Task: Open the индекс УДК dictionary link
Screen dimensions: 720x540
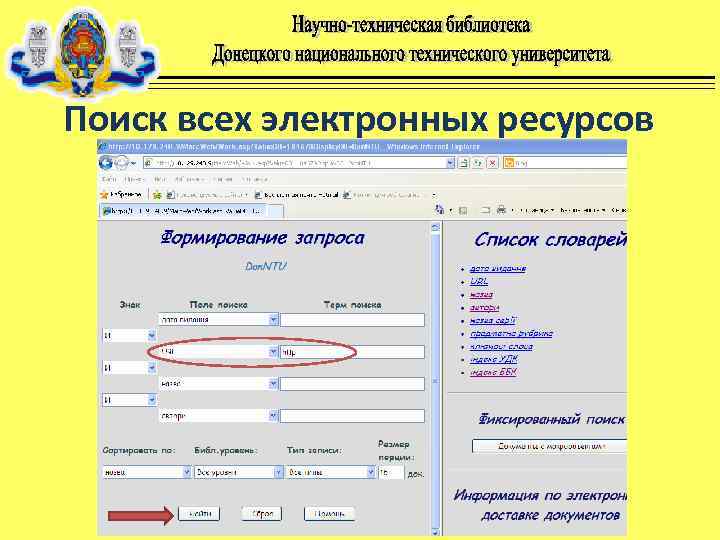Action: 494,360
